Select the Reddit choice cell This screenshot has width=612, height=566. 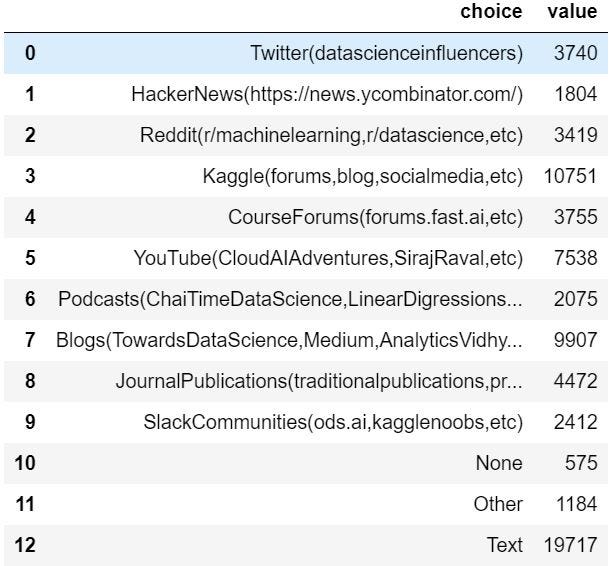click(x=331, y=135)
